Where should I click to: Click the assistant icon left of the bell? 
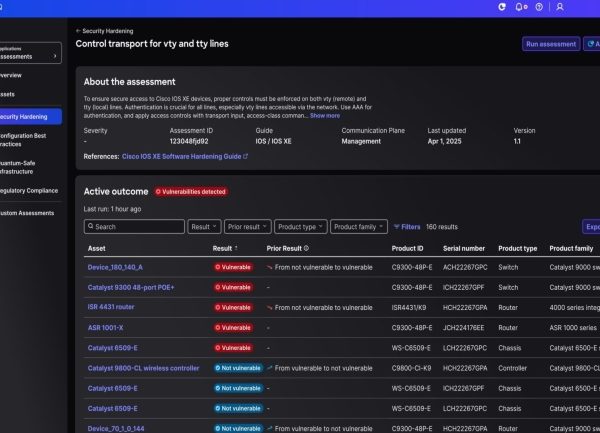502,7
